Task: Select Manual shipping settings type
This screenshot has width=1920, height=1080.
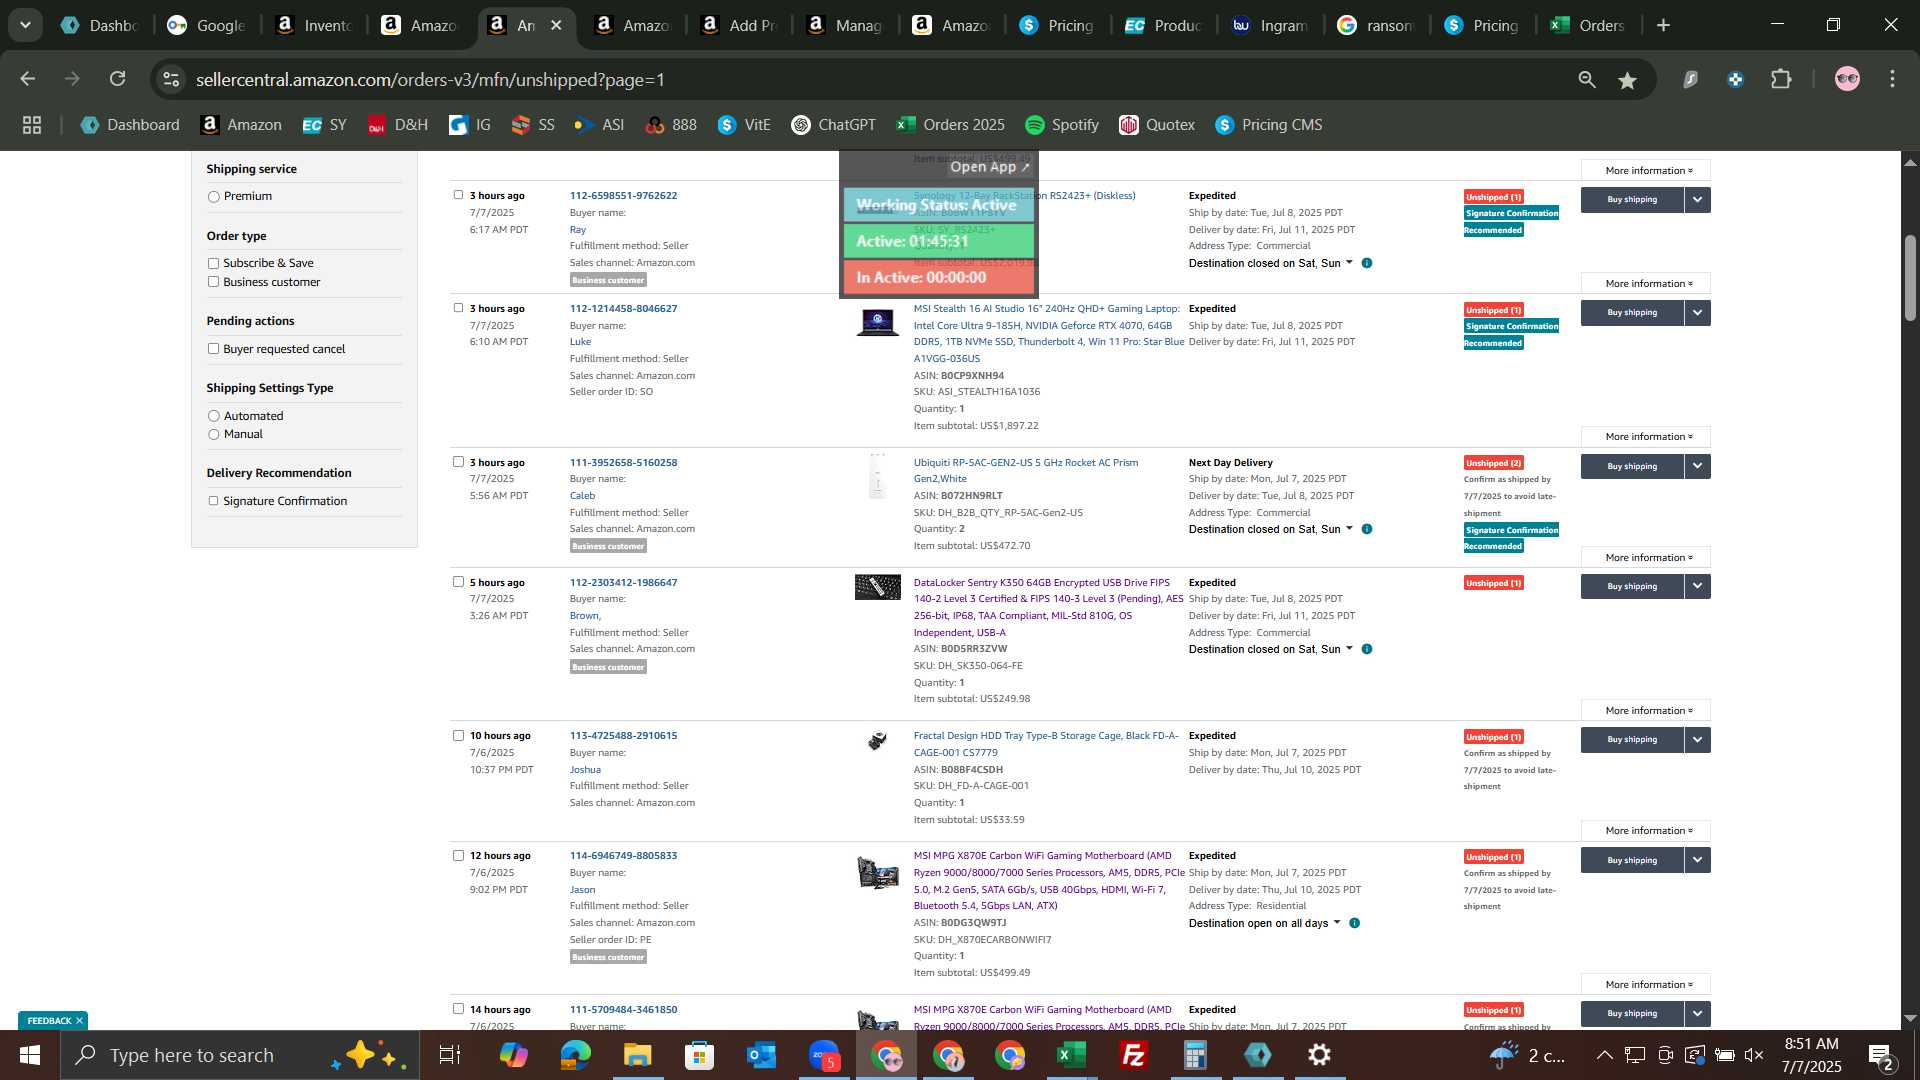Action: tap(213, 434)
